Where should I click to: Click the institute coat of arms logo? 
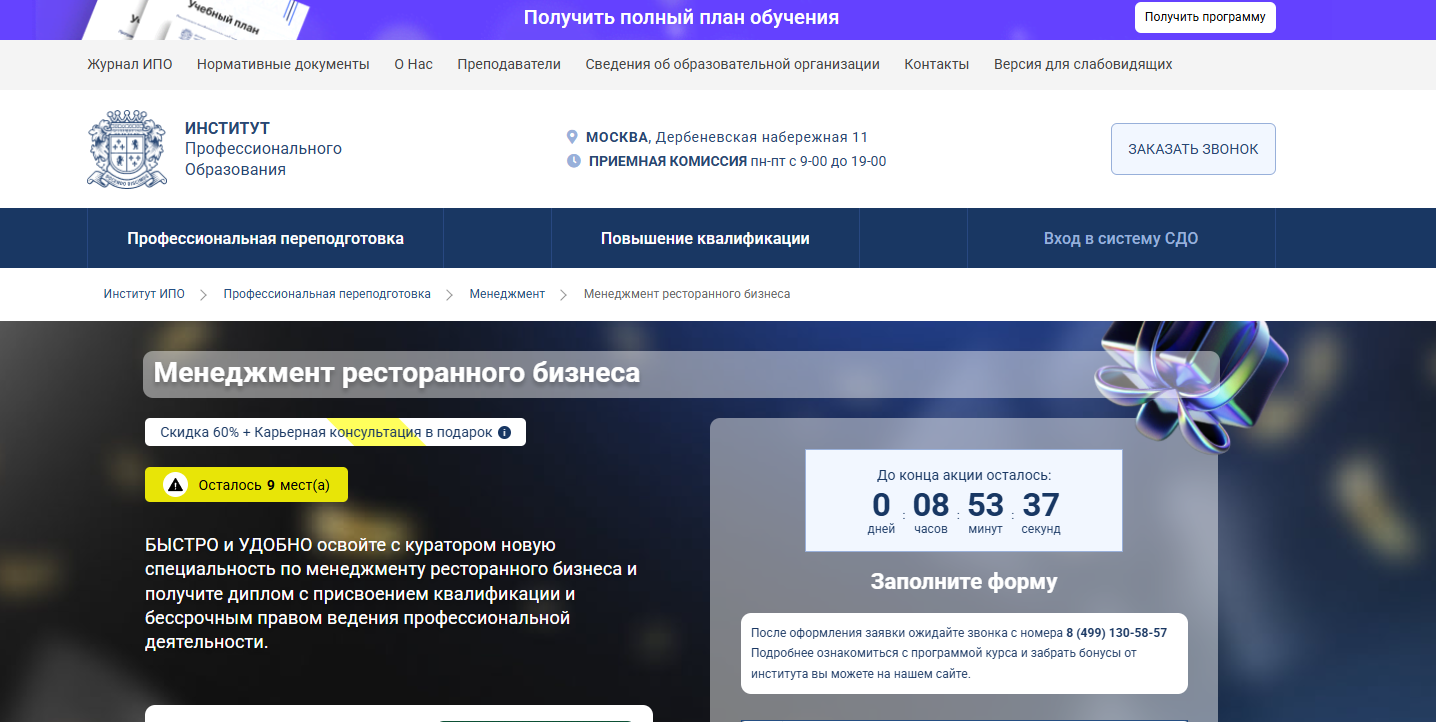pos(127,149)
